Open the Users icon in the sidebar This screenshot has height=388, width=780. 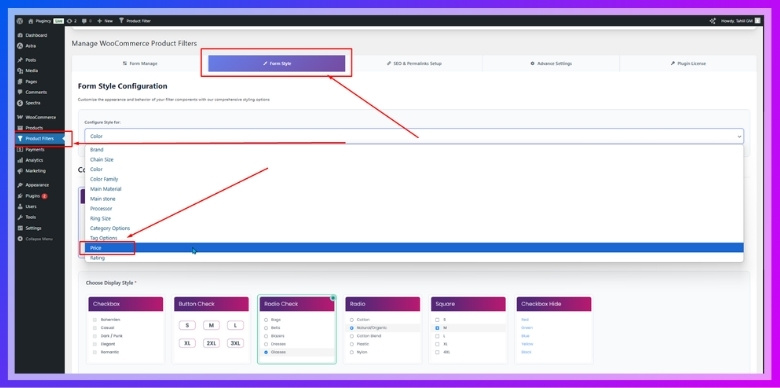point(20,206)
